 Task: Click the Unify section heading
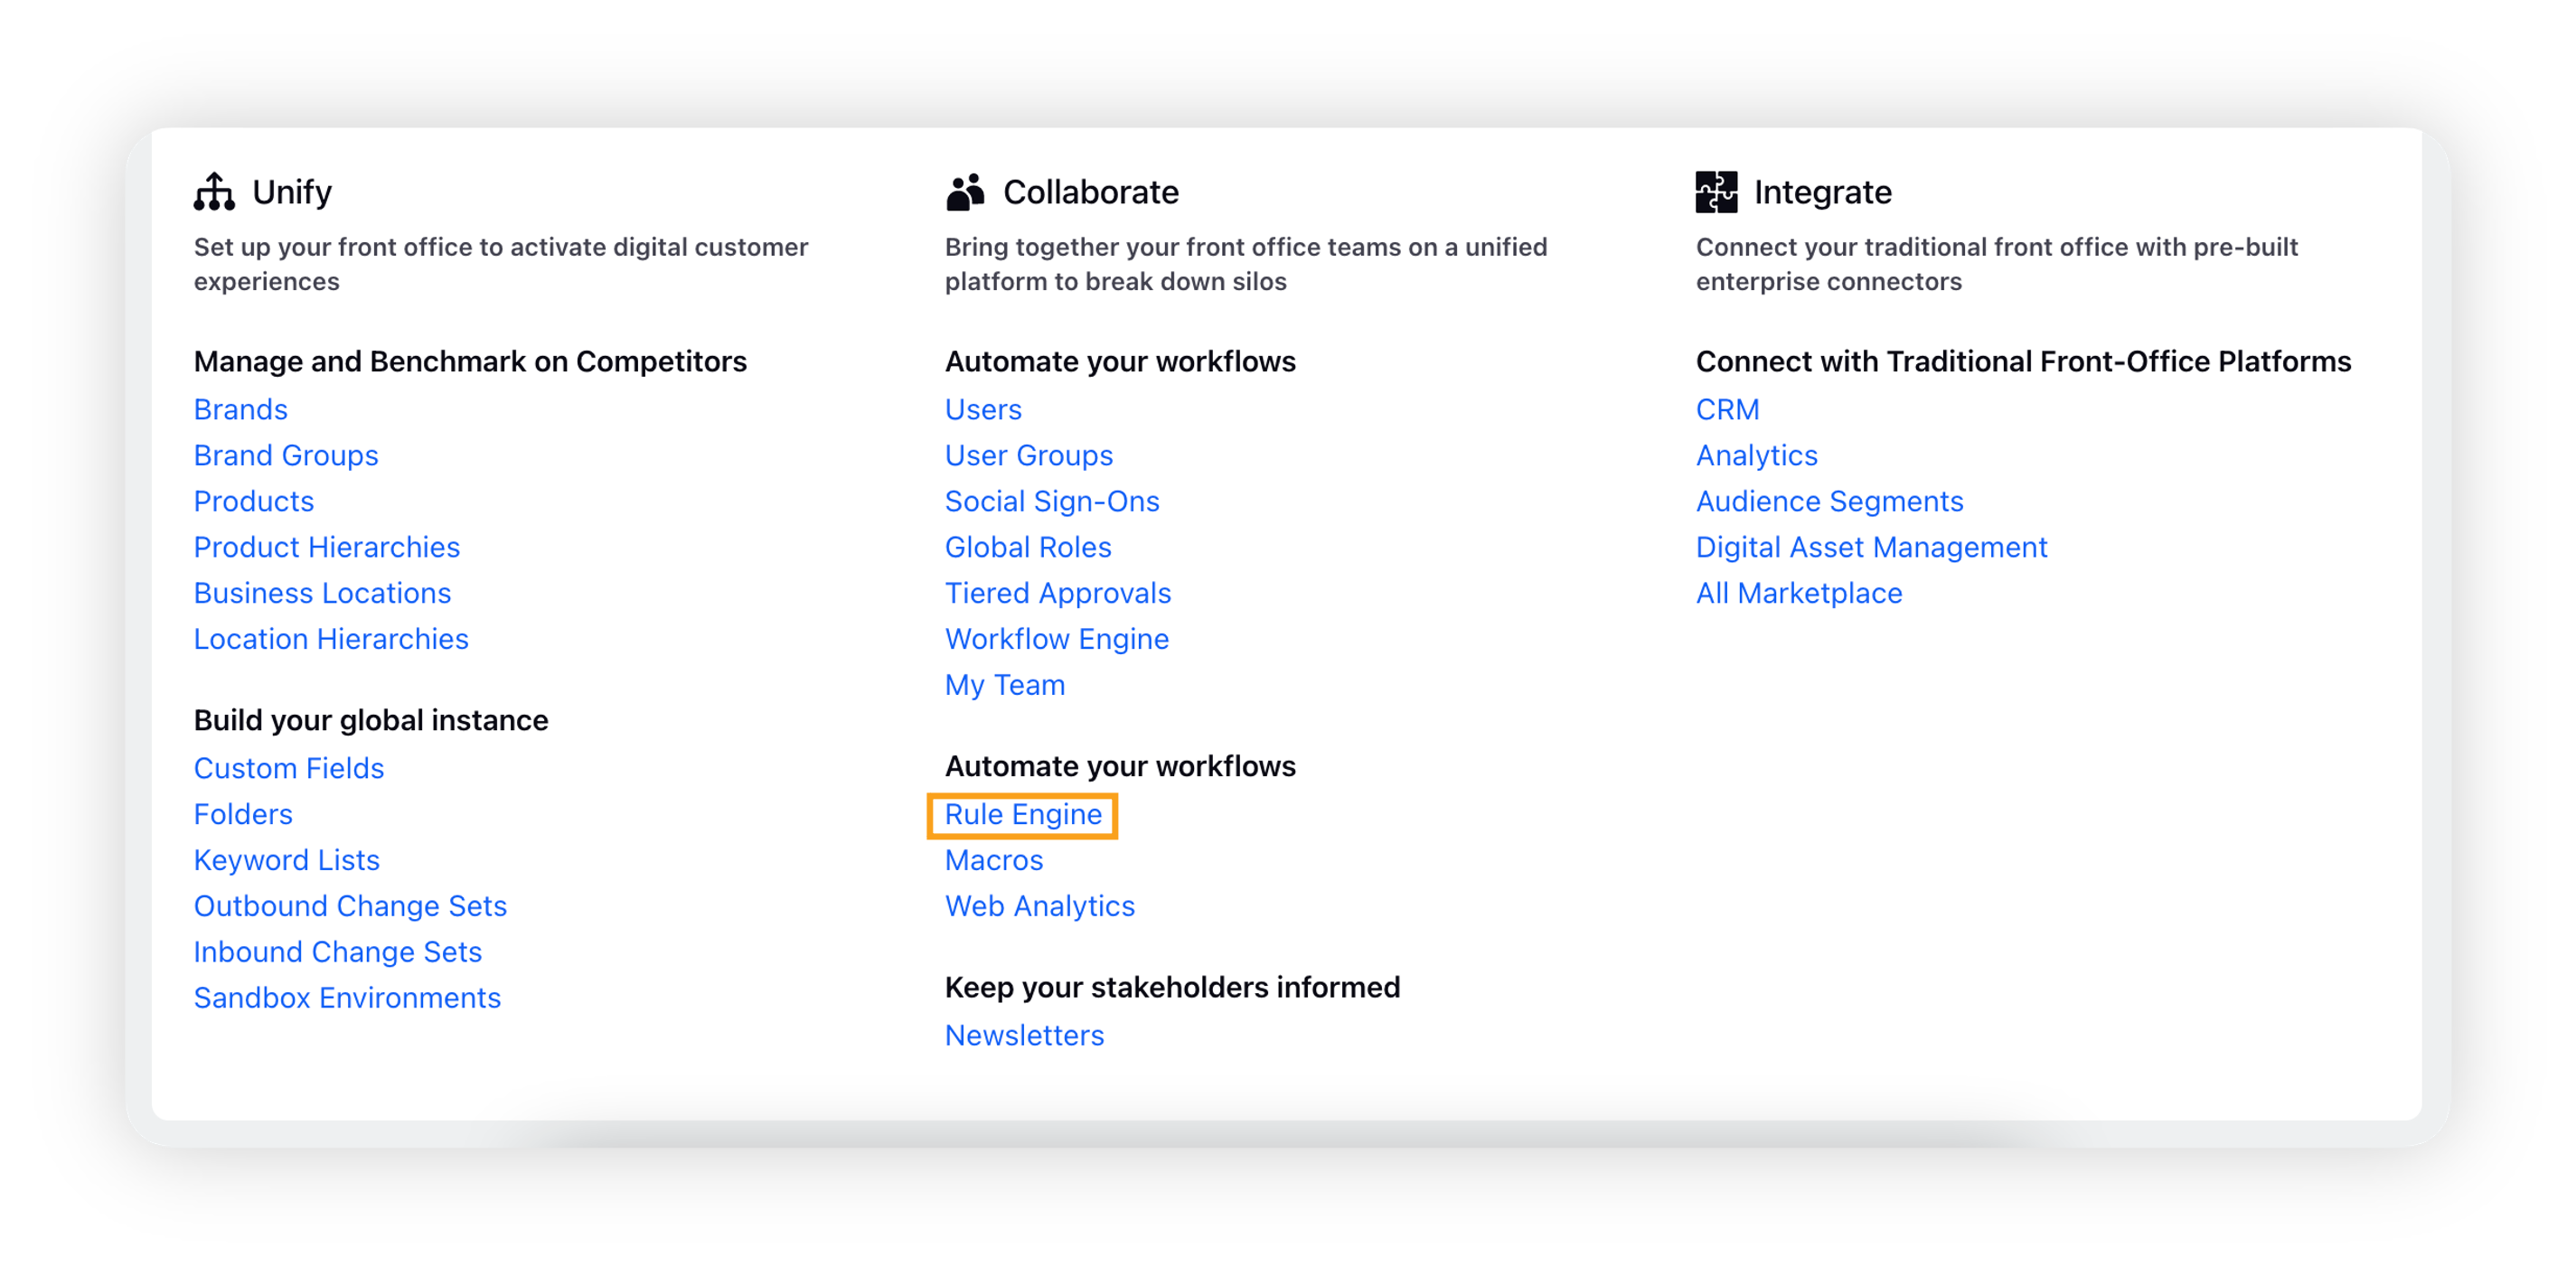pyautogui.click(x=292, y=192)
